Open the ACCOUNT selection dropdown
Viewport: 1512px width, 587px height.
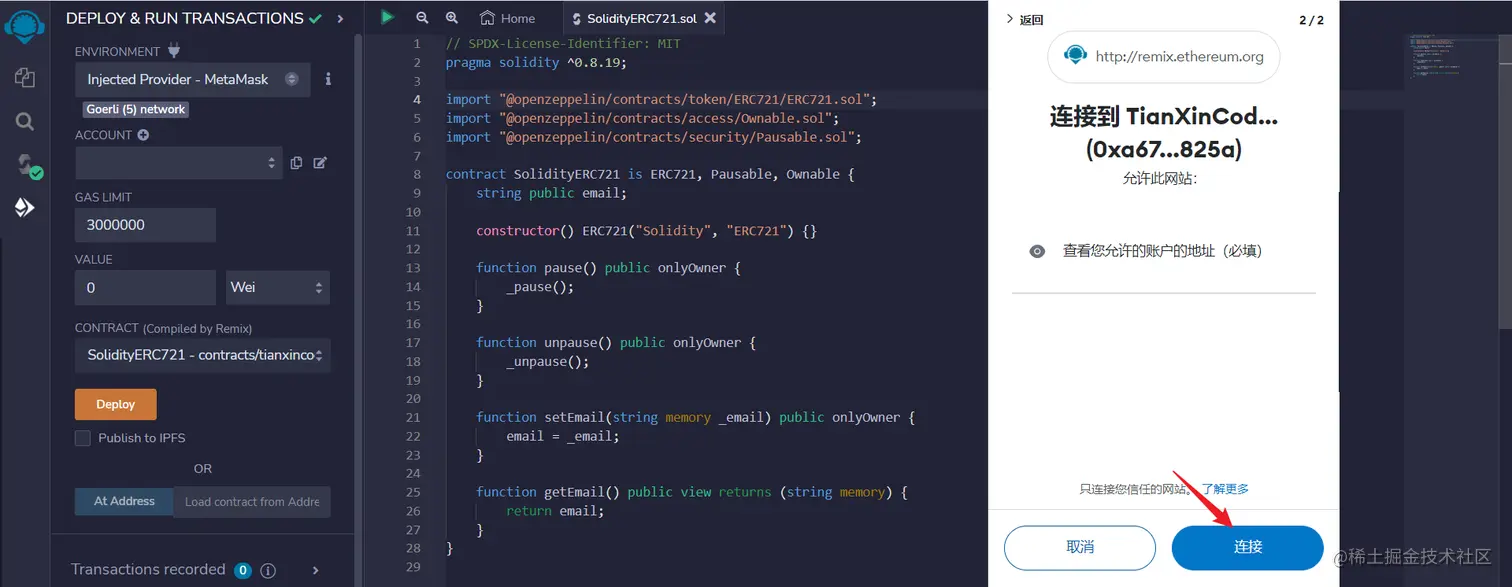coord(179,163)
